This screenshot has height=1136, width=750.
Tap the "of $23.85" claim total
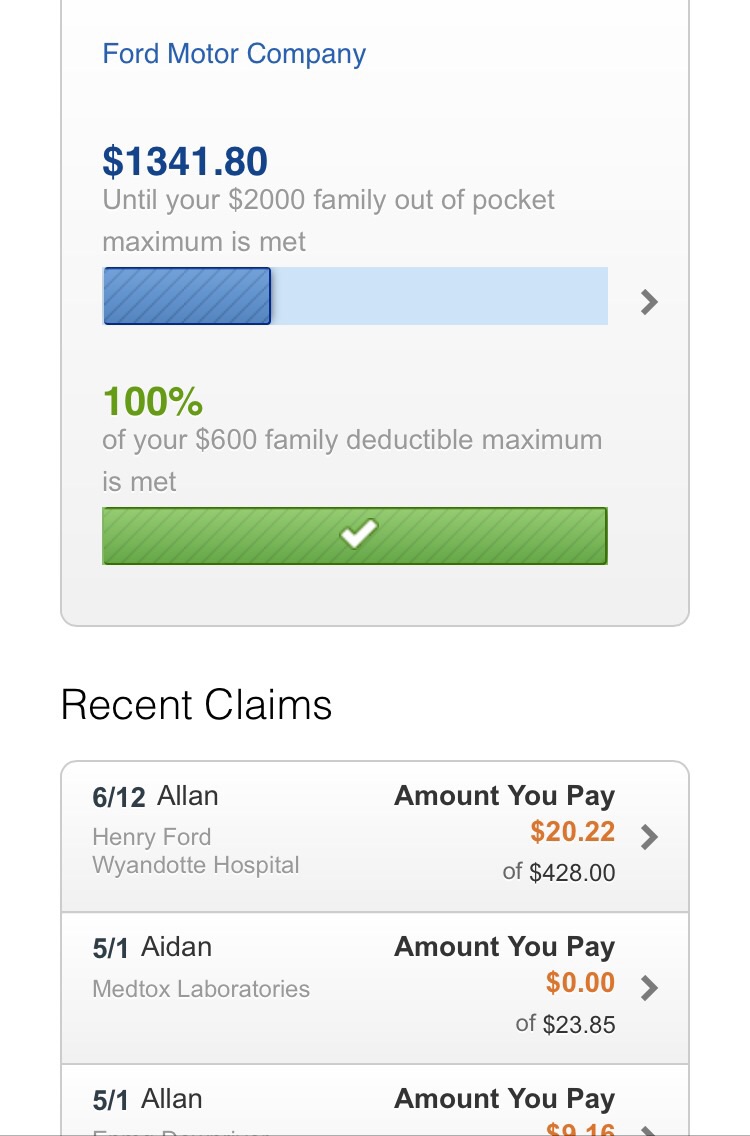[565, 1024]
